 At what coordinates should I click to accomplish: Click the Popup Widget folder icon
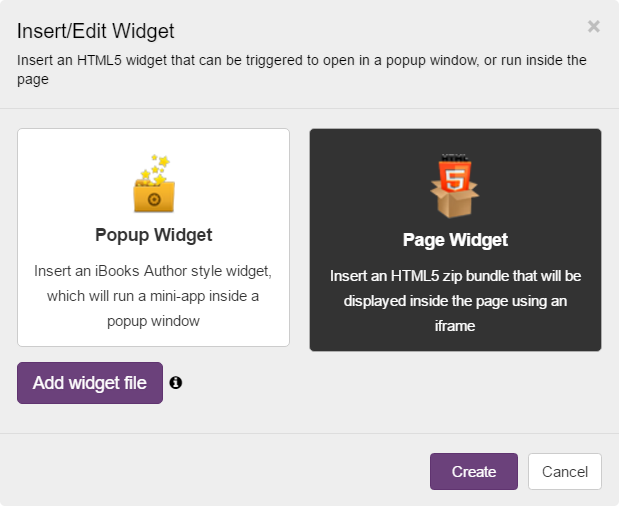(x=154, y=192)
